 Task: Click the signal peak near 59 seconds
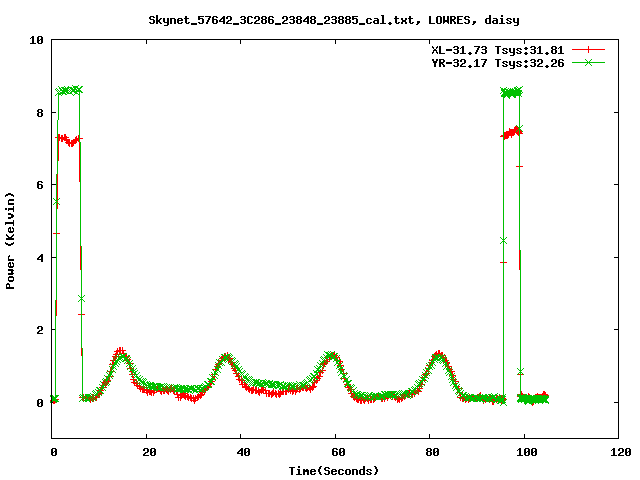331,355
